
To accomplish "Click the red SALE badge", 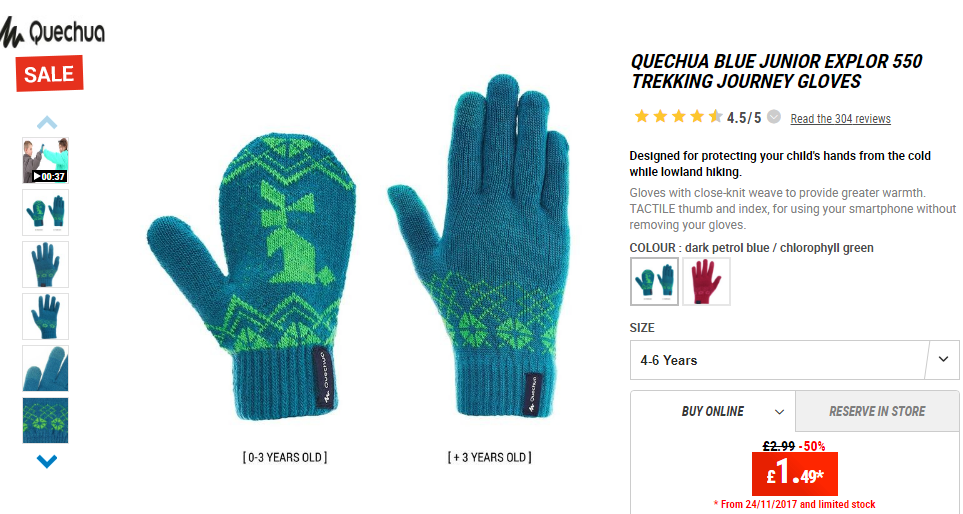I will (49, 74).
